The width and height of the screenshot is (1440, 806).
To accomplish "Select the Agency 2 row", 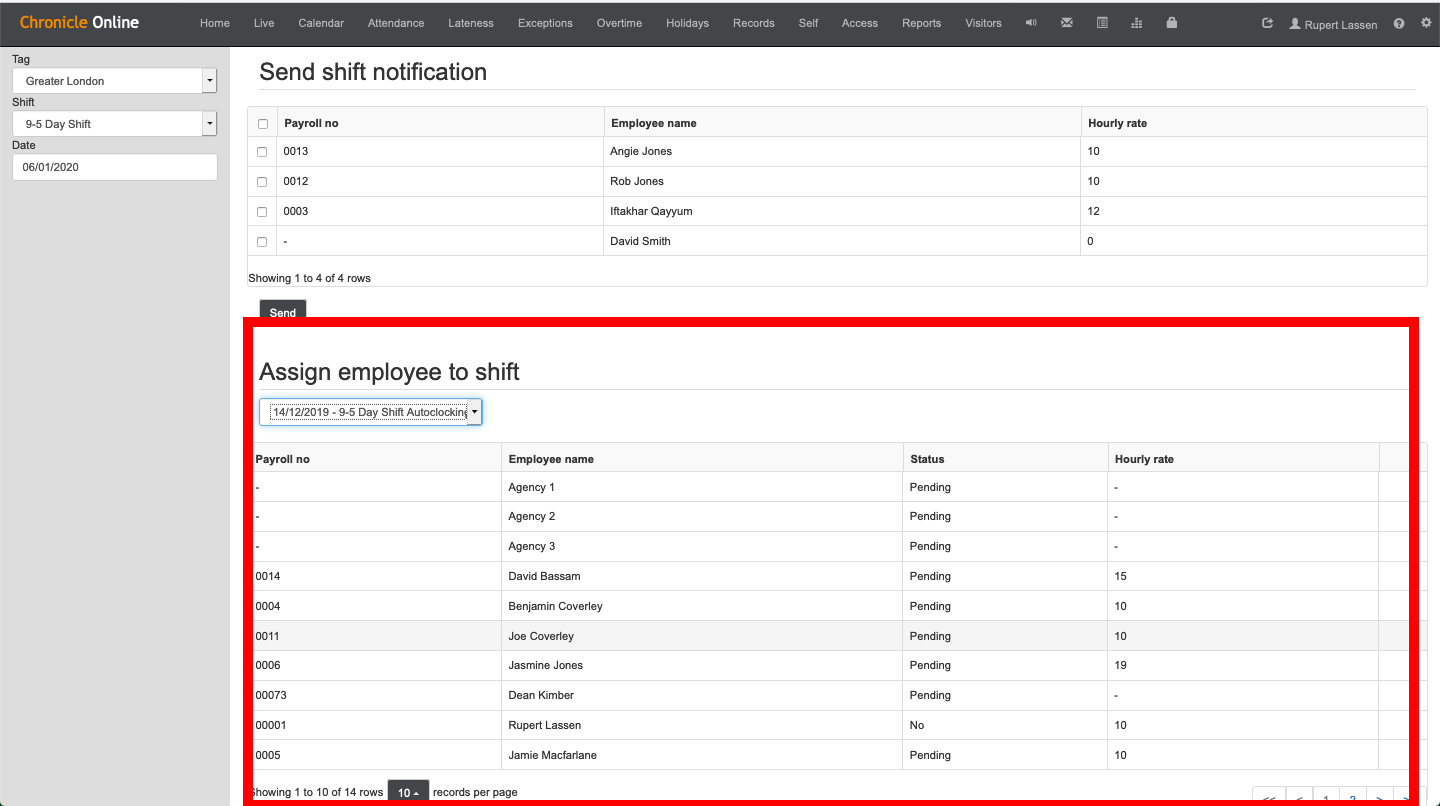I will tap(837, 517).
